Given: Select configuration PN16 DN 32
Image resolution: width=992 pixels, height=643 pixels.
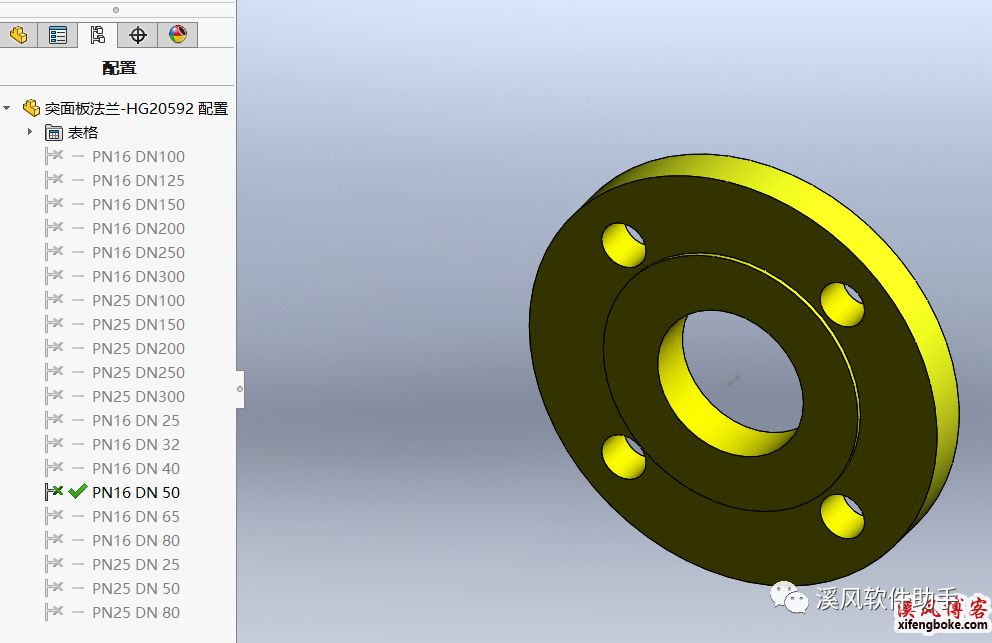Looking at the screenshot, I should 136,445.
